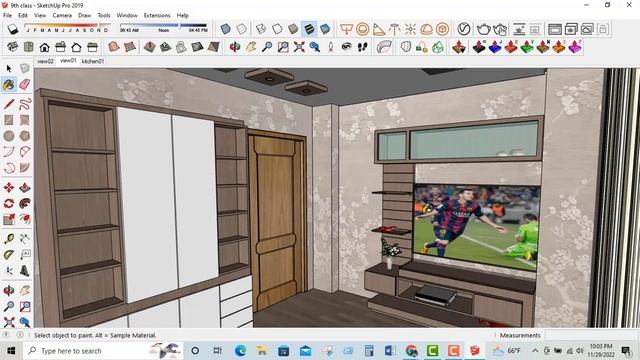Viewport: 640px width, 360px height.
Task: Activate the Offset tool
Action: click(24, 219)
